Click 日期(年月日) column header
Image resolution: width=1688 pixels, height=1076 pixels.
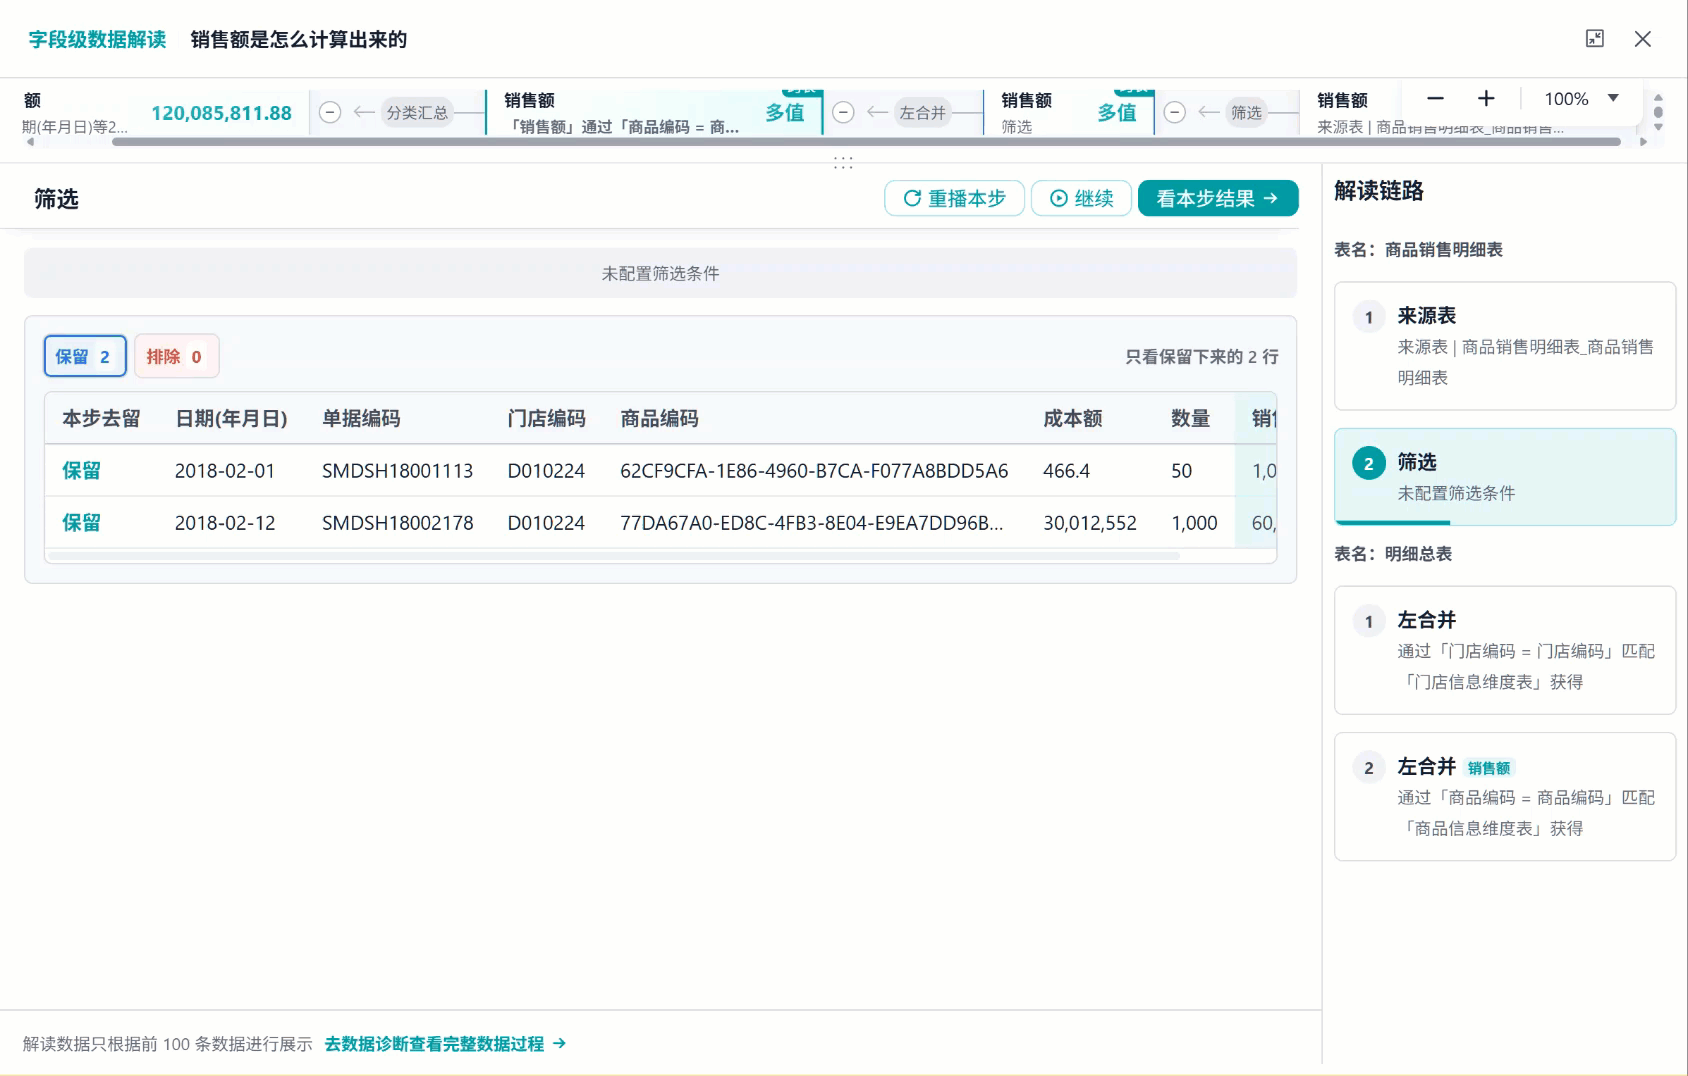(231, 419)
